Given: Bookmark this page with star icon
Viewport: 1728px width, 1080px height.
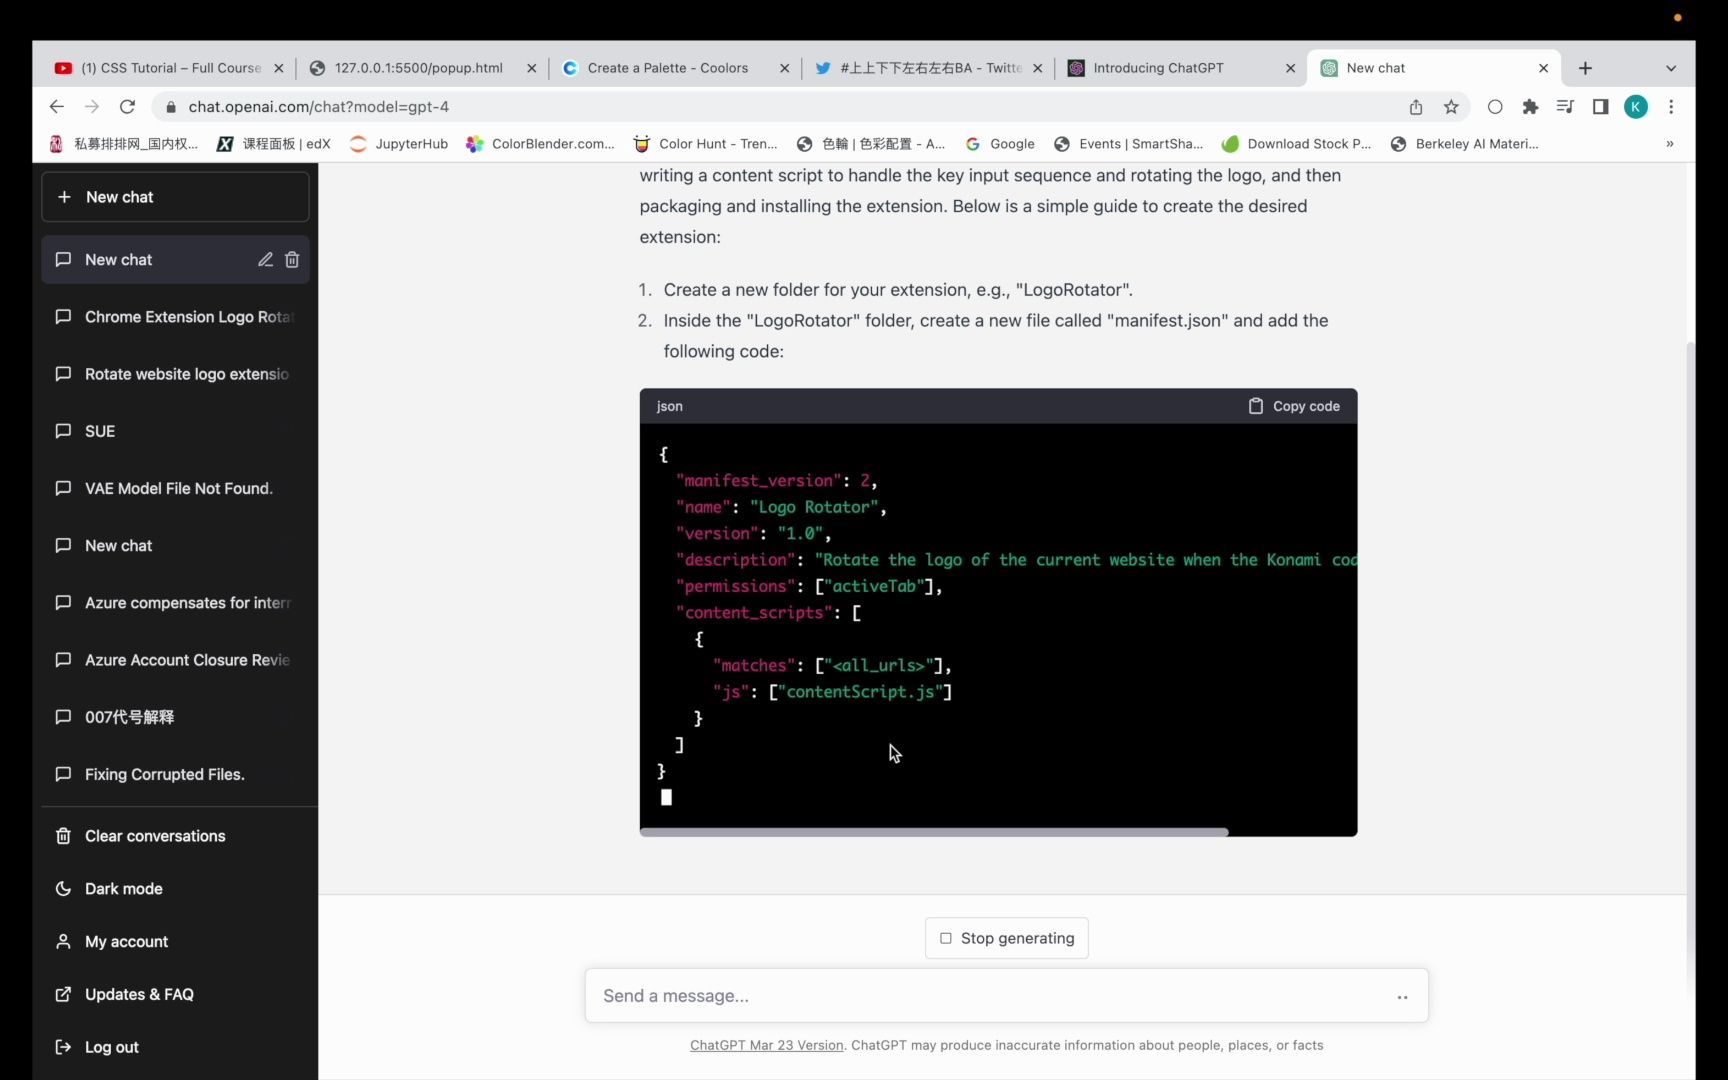Looking at the screenshot, I should click(1451, 107).
